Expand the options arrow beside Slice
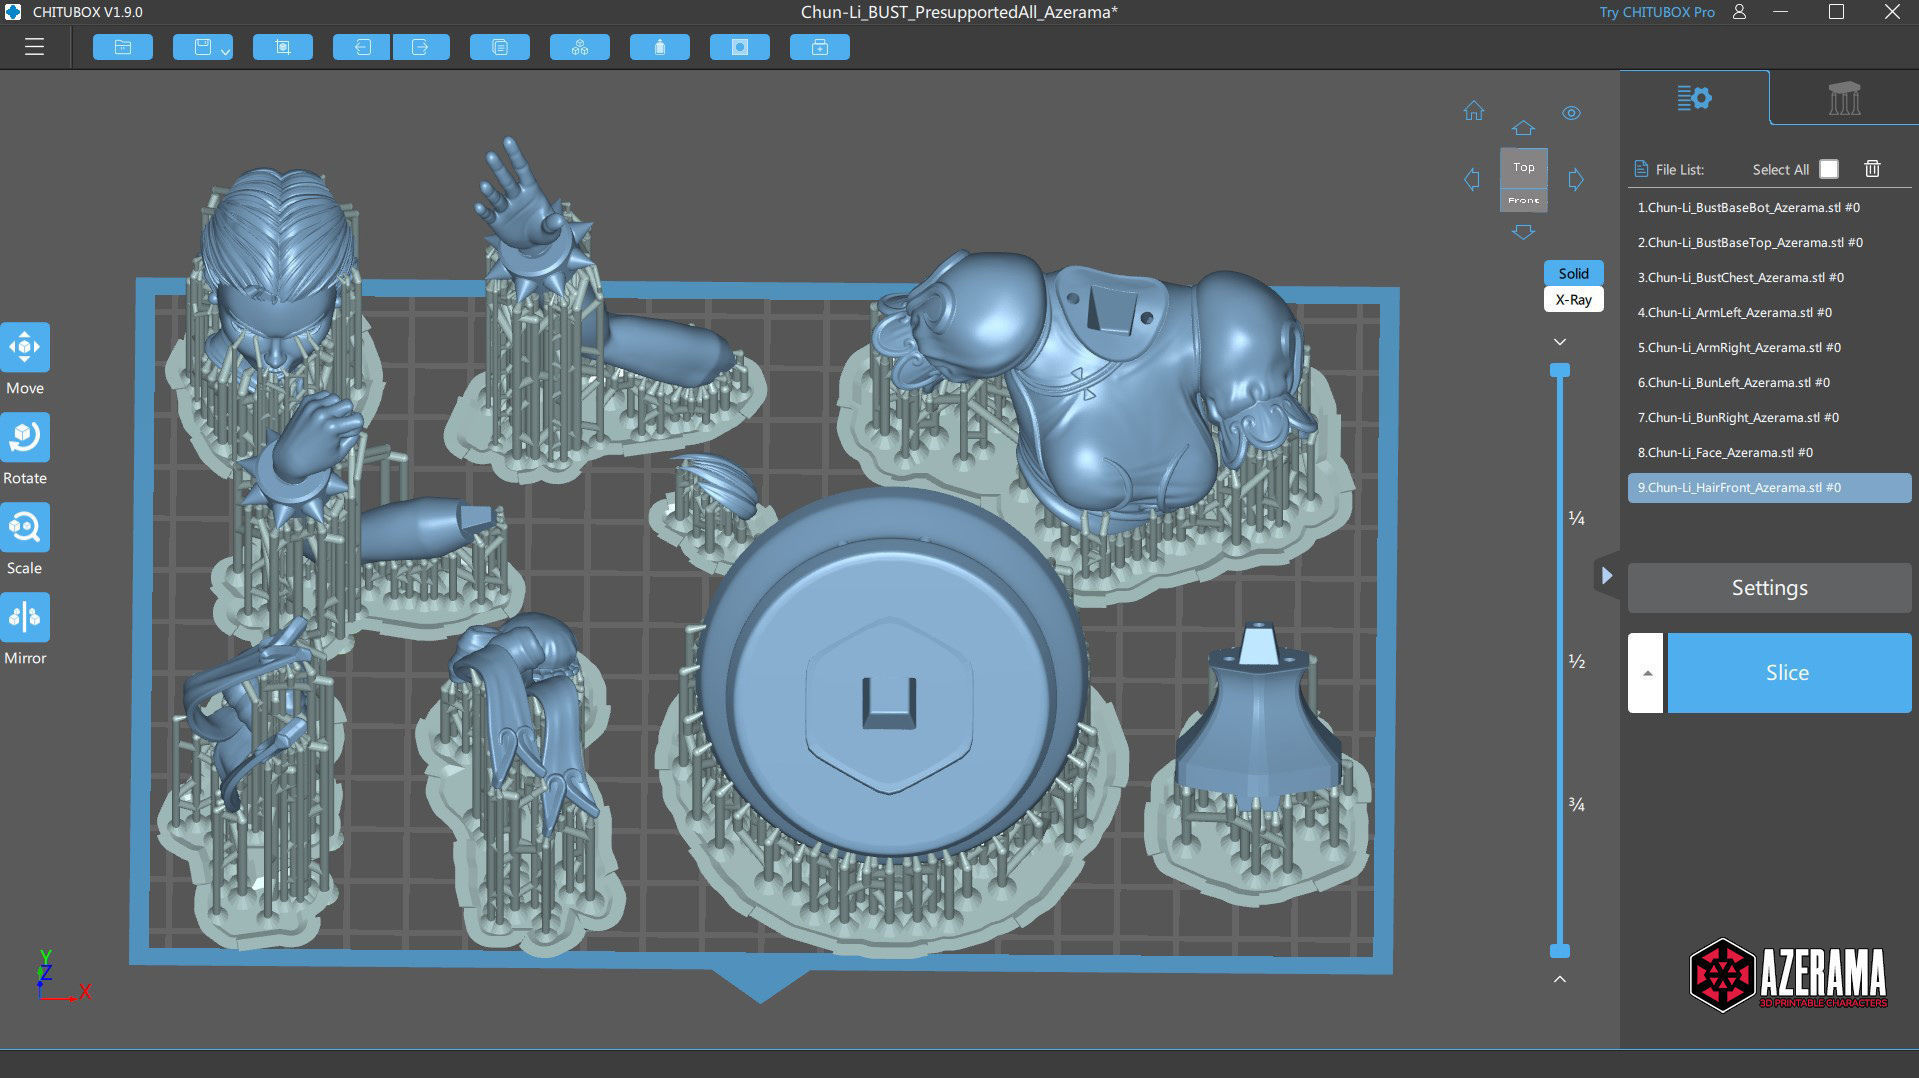The height and width of the screenshot is (1078, 1919). click(x=1646, y=673)
